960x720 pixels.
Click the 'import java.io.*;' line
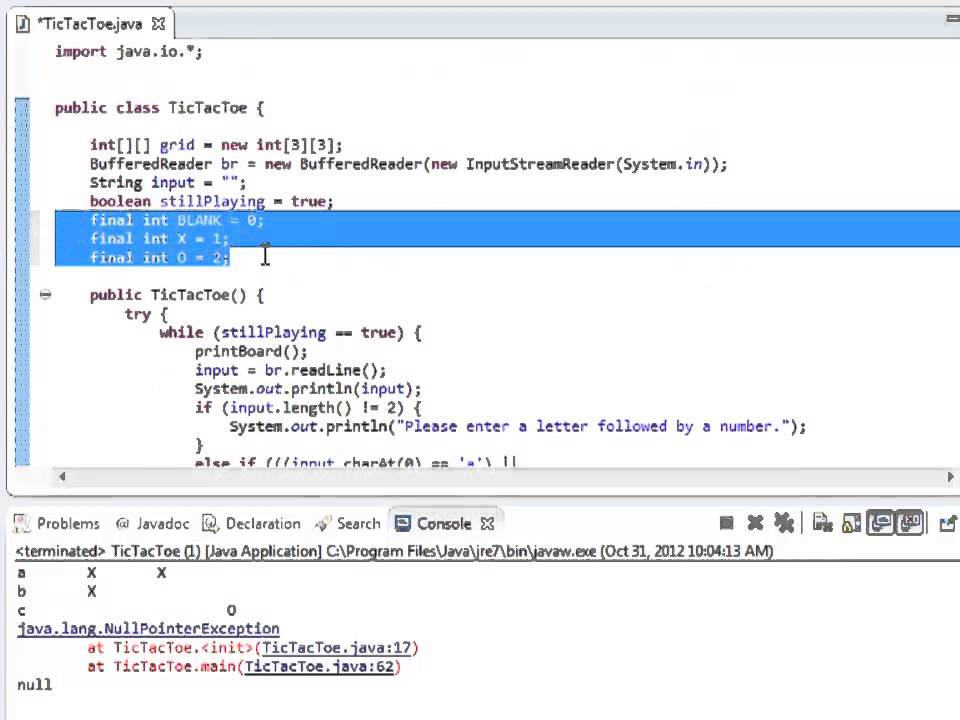point(129,51)
